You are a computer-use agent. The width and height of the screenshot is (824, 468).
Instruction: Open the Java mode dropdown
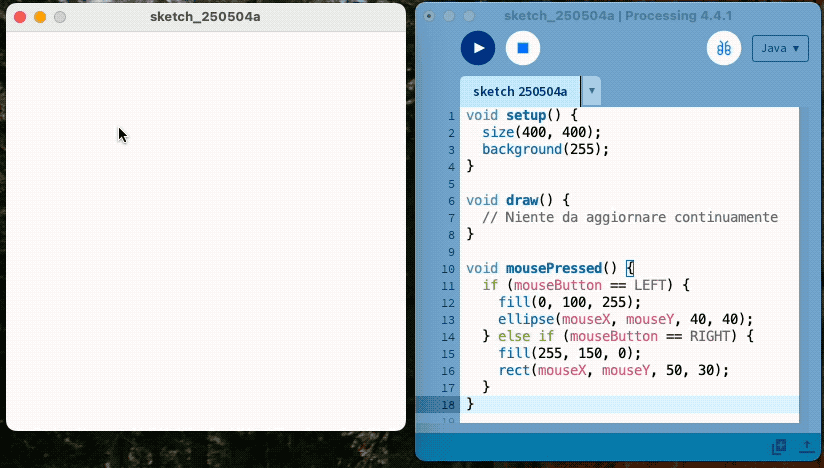tap(779, 48)
